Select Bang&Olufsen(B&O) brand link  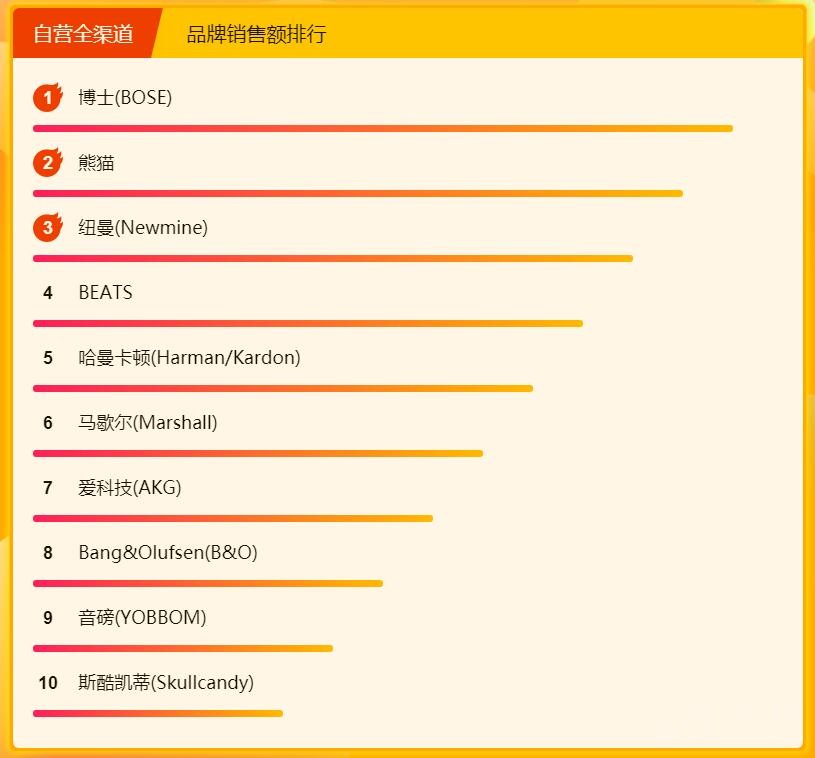pyautogui.click(x=168, y=553)
